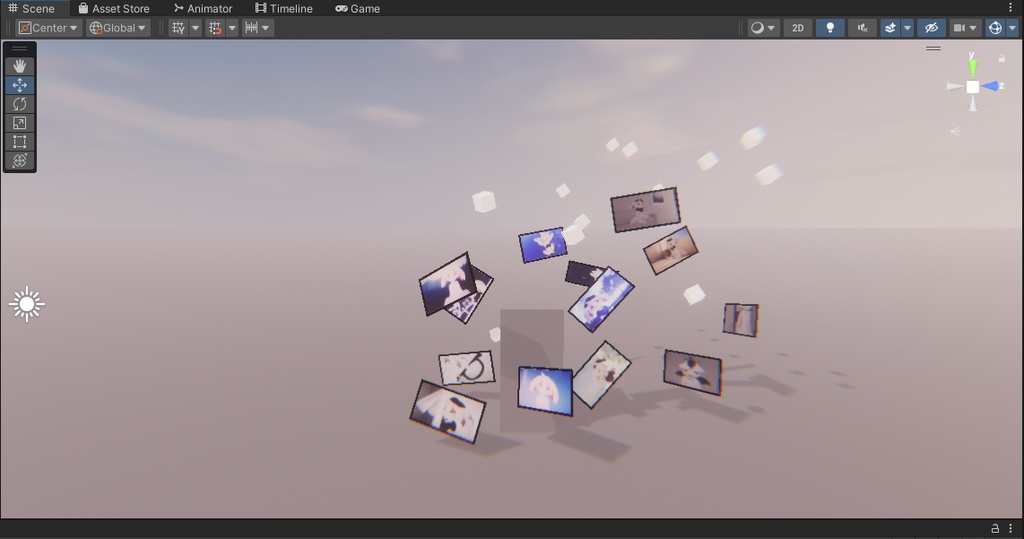
Task: Select the directional light sun gizmo
Action: [x=27, y=304]
